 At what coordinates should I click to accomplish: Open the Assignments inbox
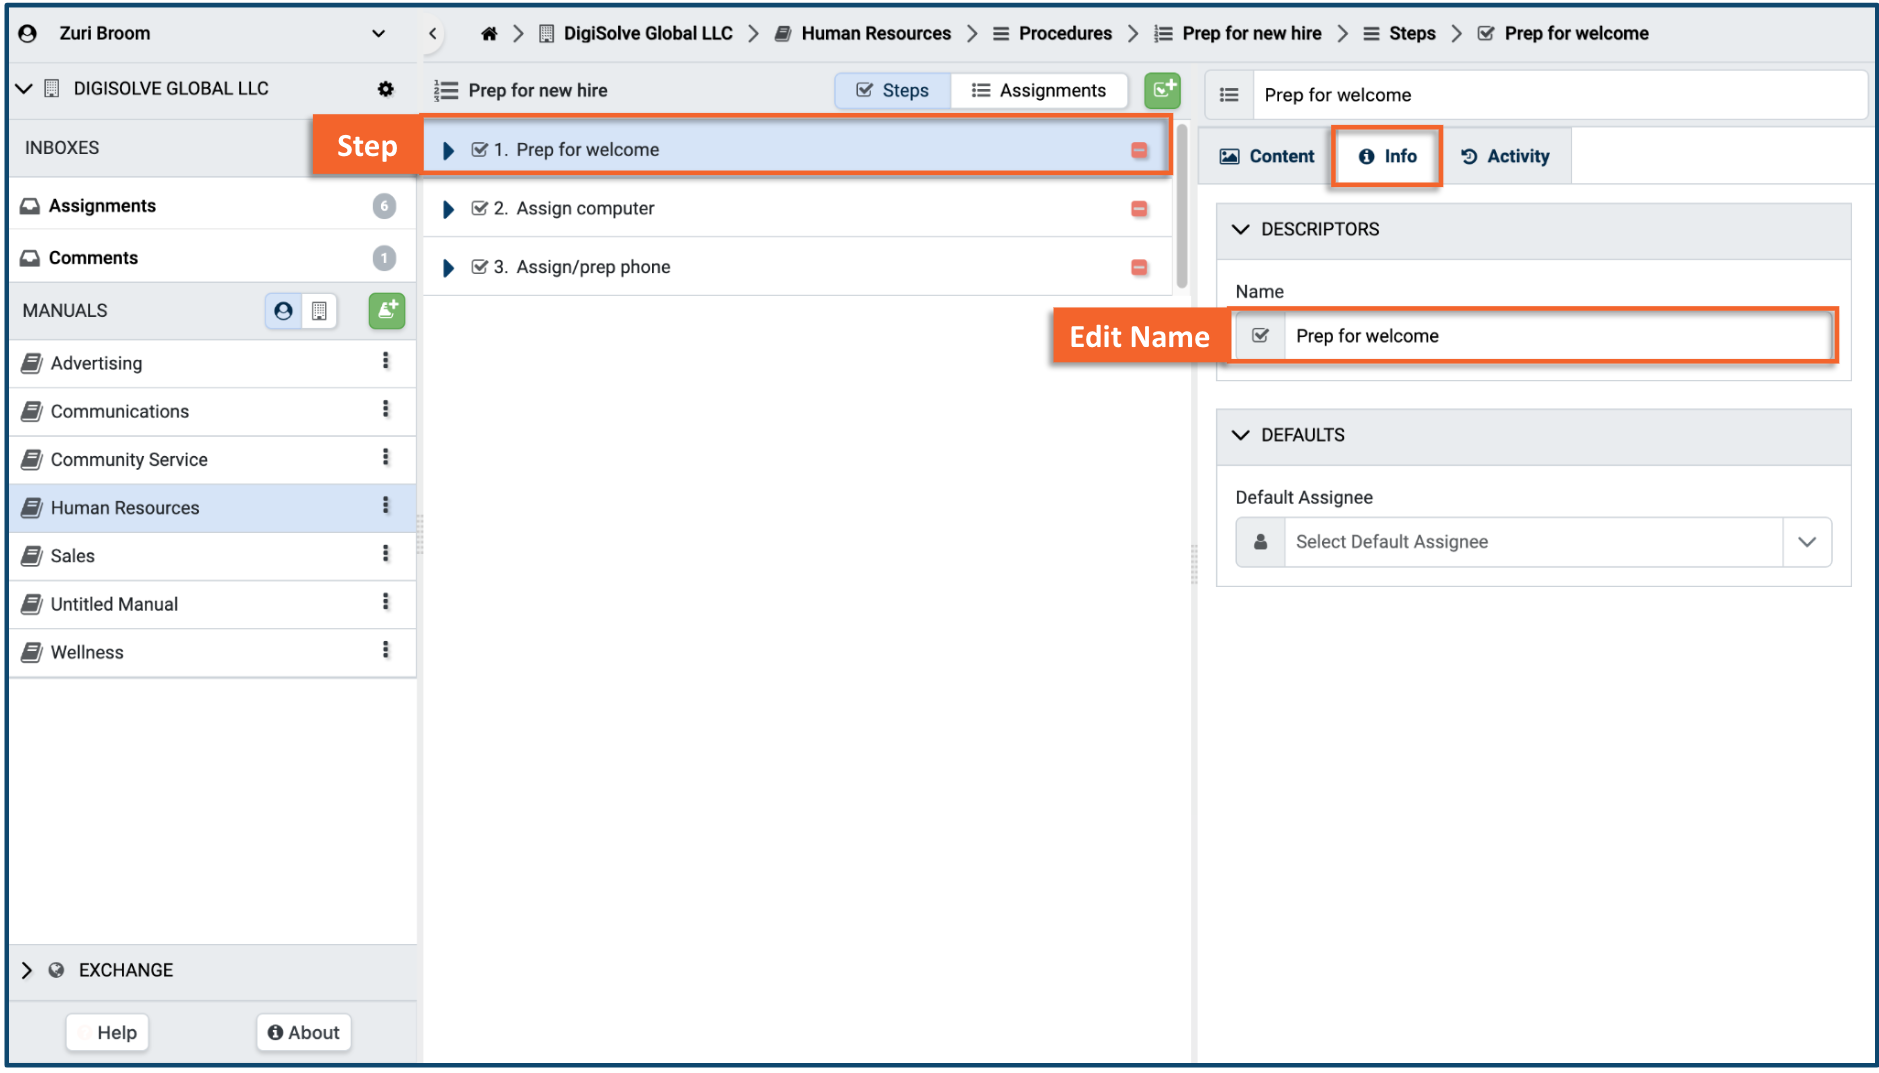(x=212, y=206)
